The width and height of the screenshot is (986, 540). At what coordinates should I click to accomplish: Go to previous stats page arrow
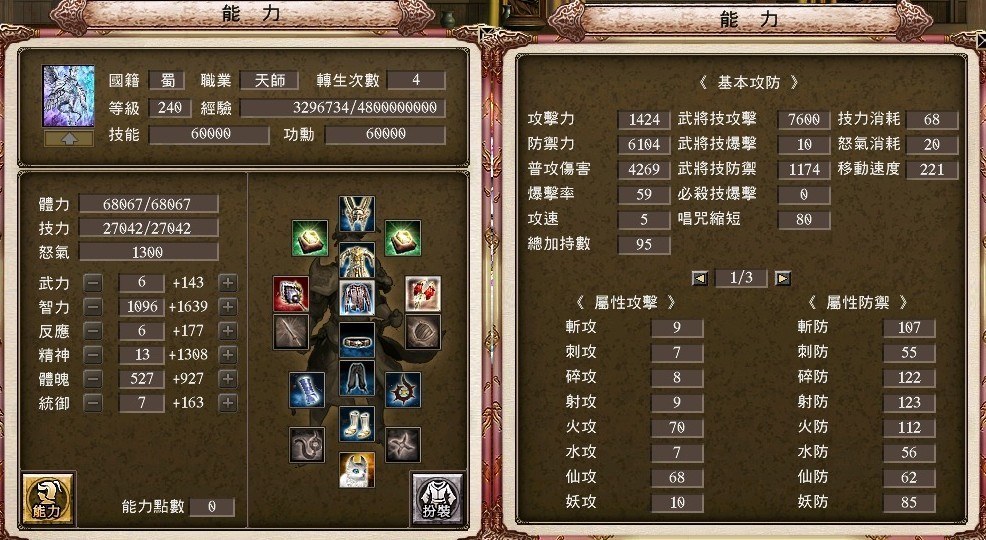point(700,278)
